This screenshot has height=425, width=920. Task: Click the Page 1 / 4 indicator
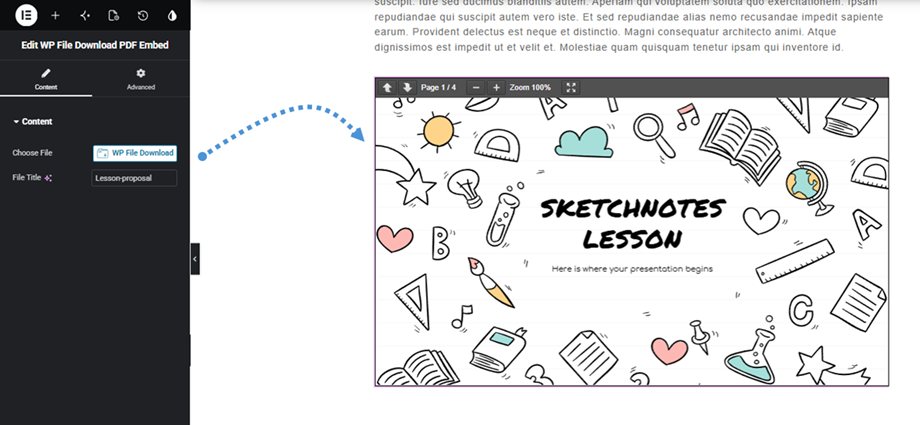tap(438, 87)
